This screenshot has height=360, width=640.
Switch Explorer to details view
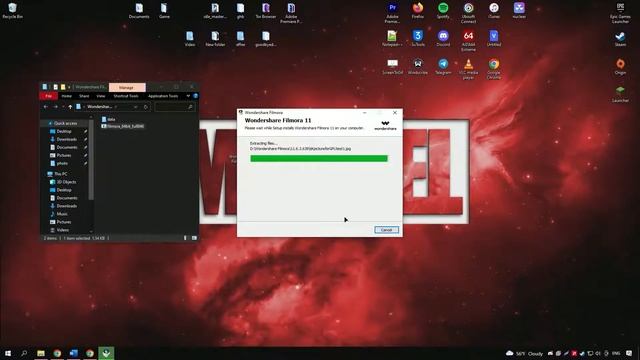185,238
